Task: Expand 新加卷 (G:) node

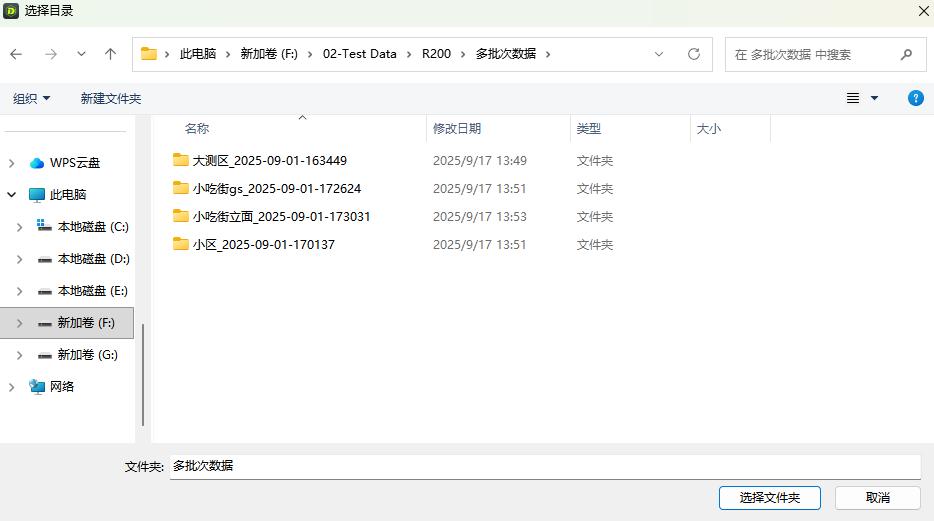Action: (x=20, y=355)
